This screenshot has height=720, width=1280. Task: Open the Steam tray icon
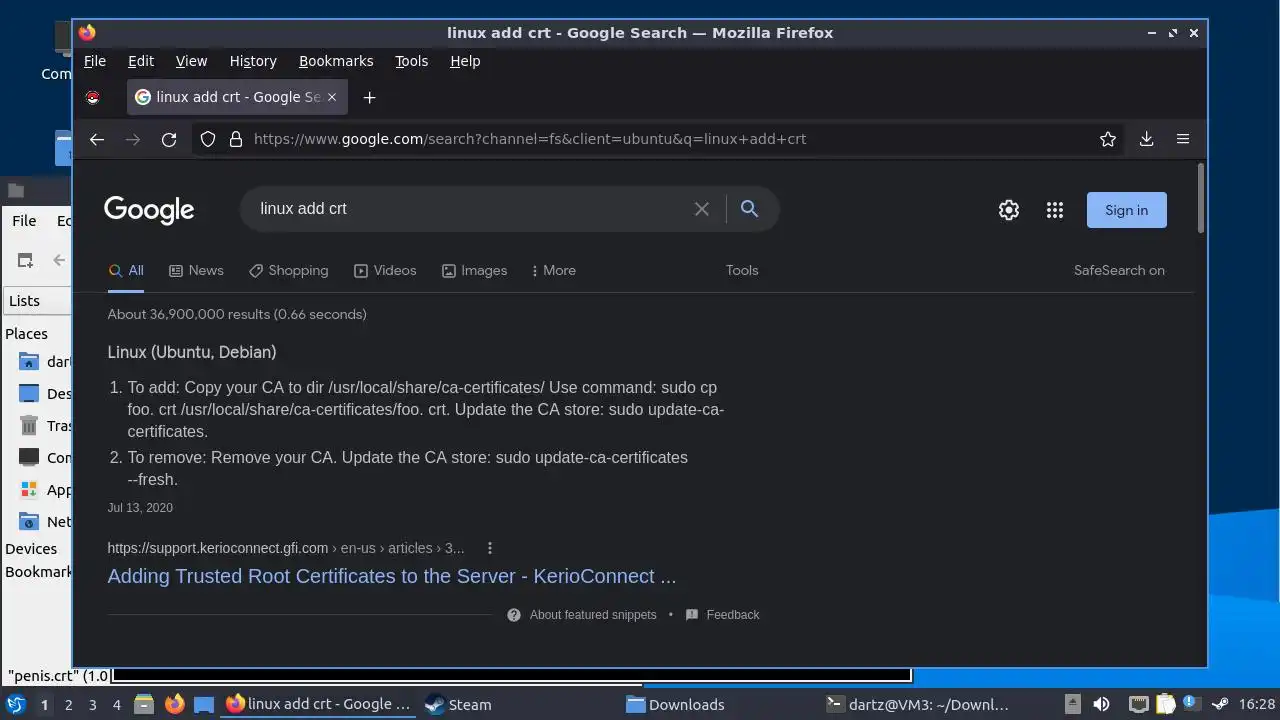1220,705
